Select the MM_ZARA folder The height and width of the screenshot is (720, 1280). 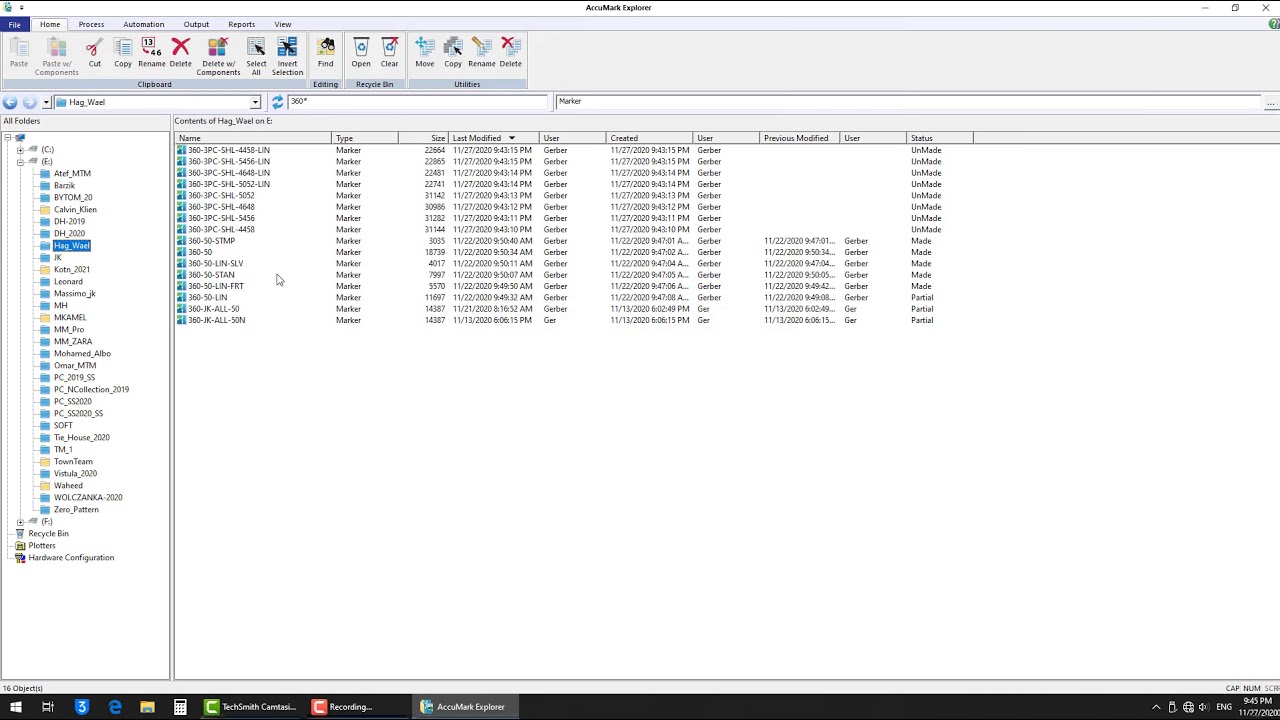73,342
